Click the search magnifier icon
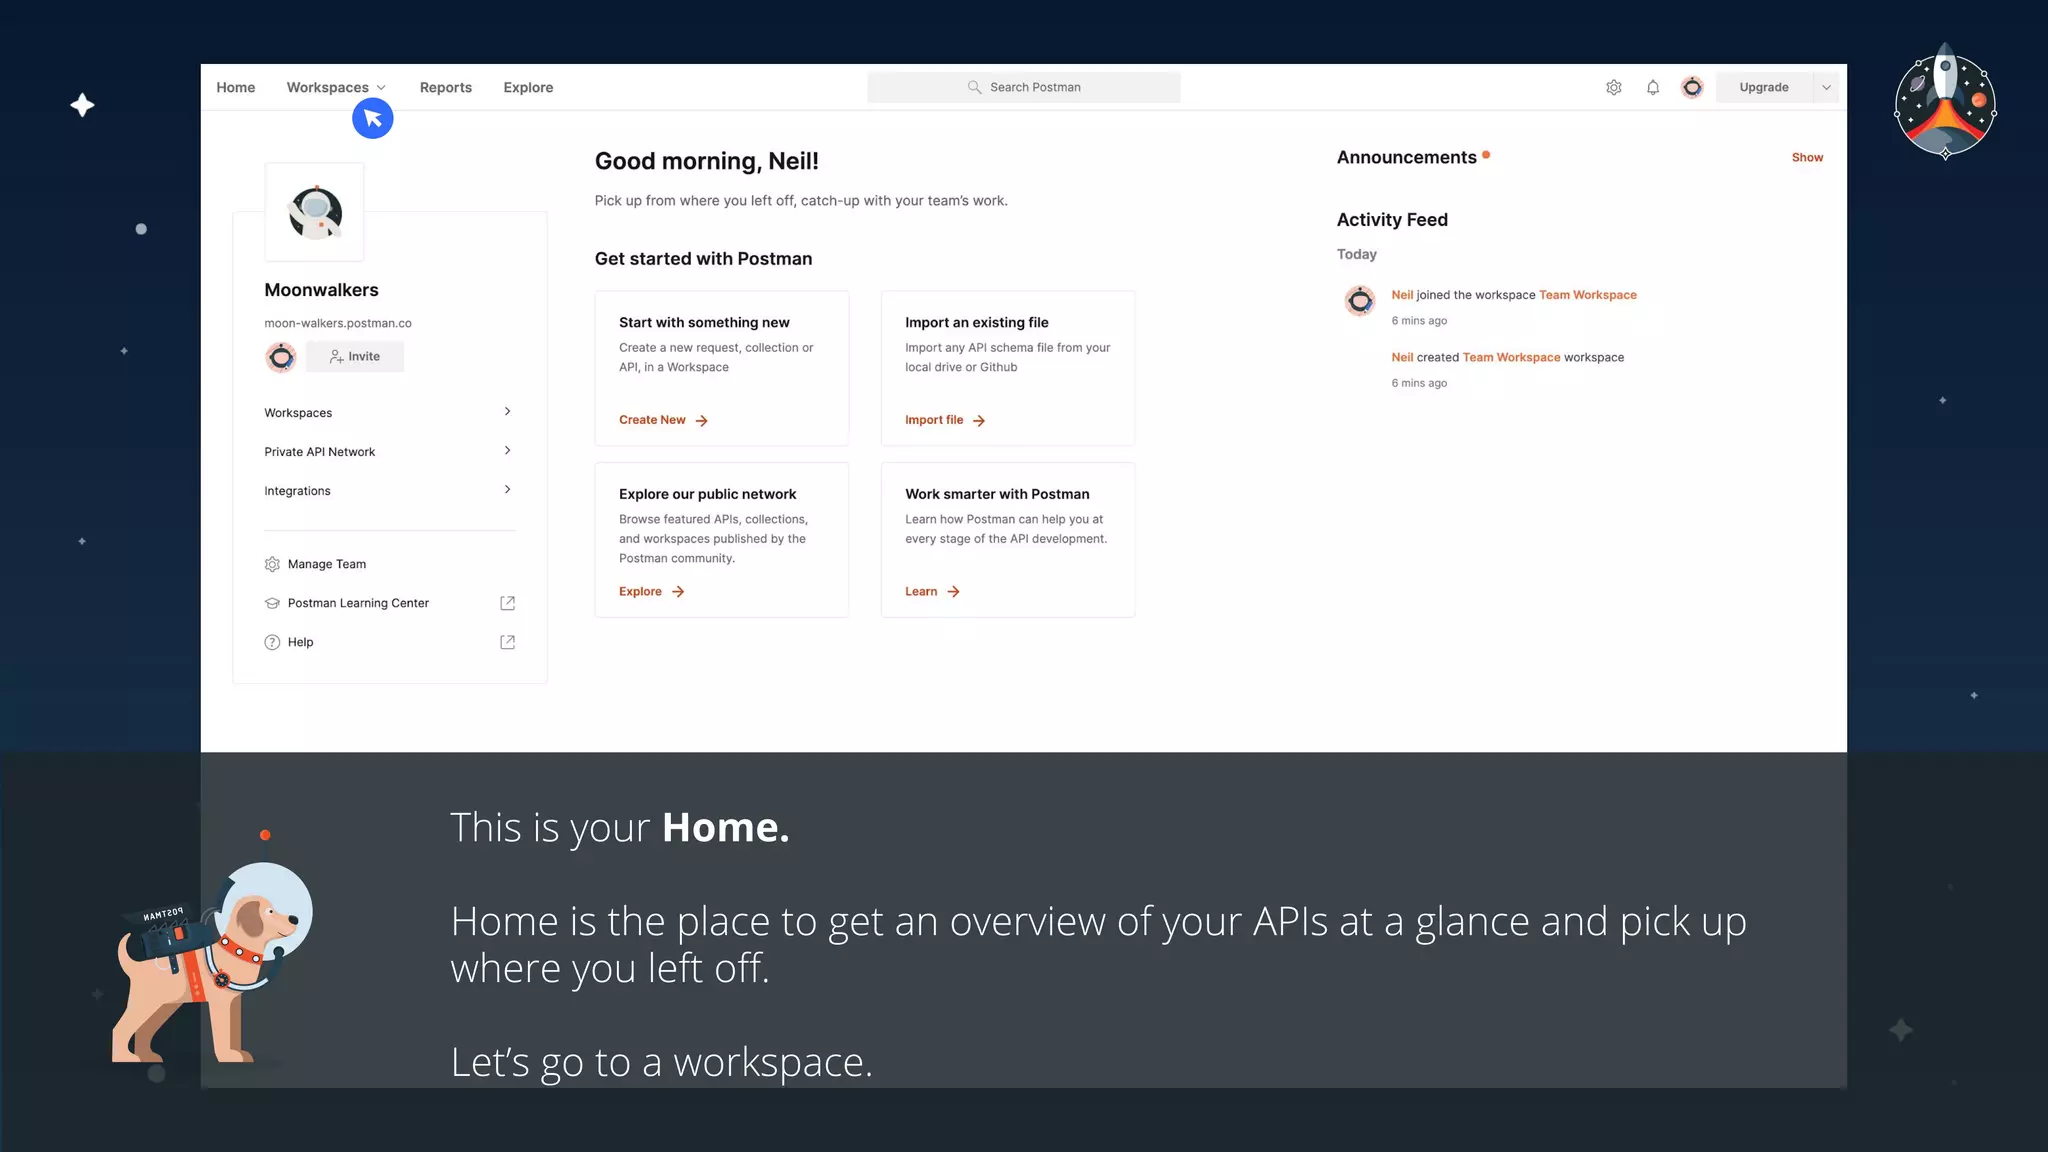This screenshot has width=2048, height=1152. click(974, 87)
